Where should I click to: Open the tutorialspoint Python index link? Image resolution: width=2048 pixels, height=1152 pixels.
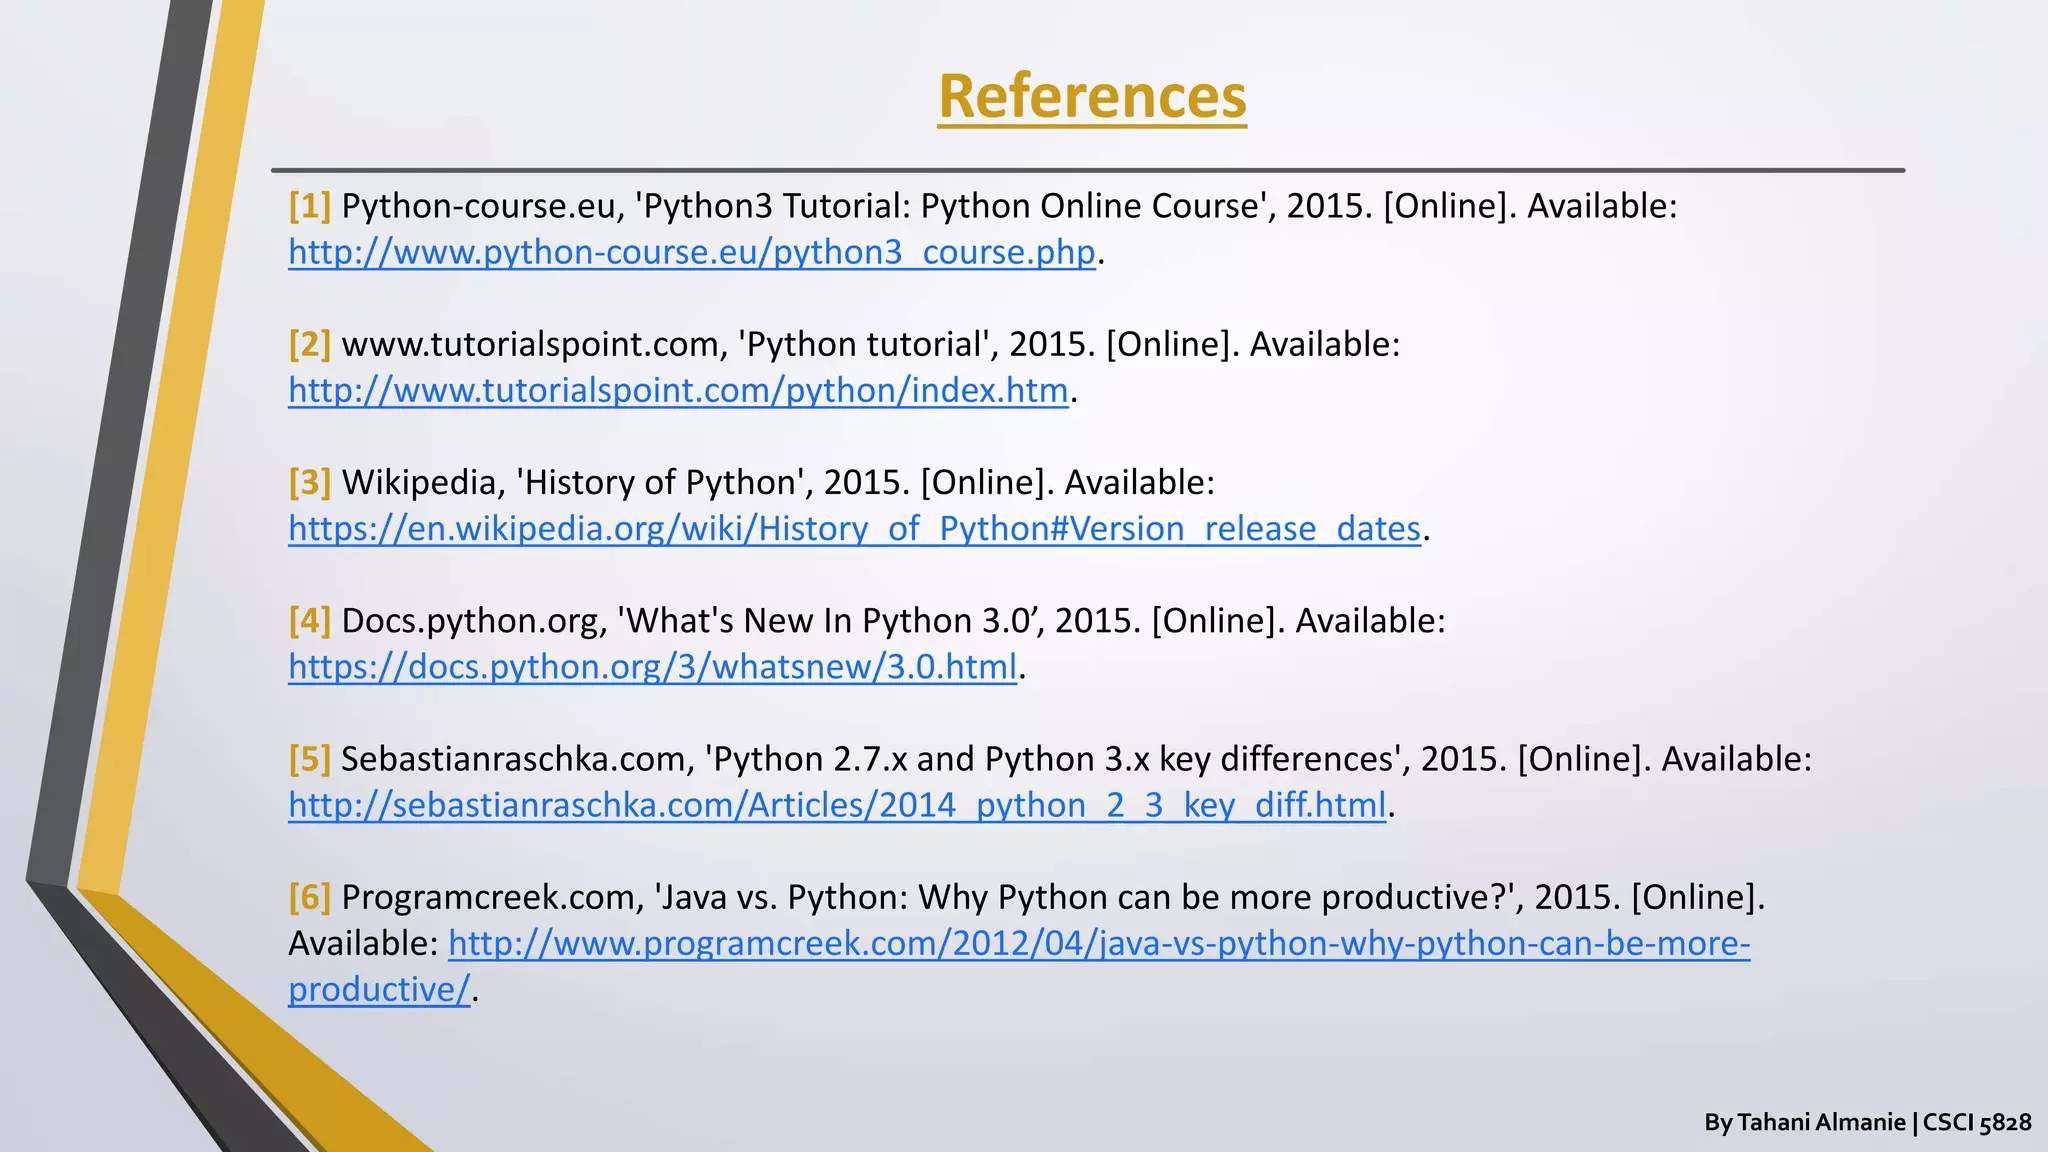(678, 390)
